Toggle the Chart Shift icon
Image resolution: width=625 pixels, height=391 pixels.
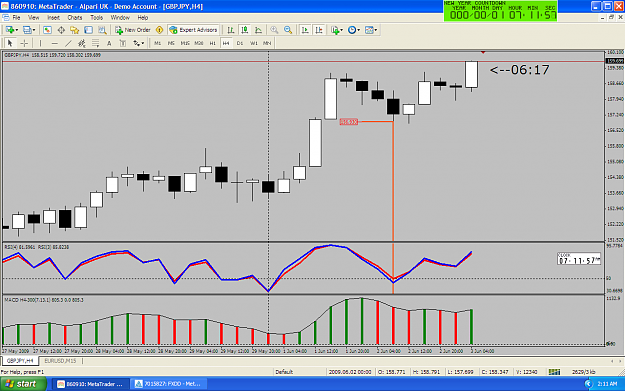point(319,30)
